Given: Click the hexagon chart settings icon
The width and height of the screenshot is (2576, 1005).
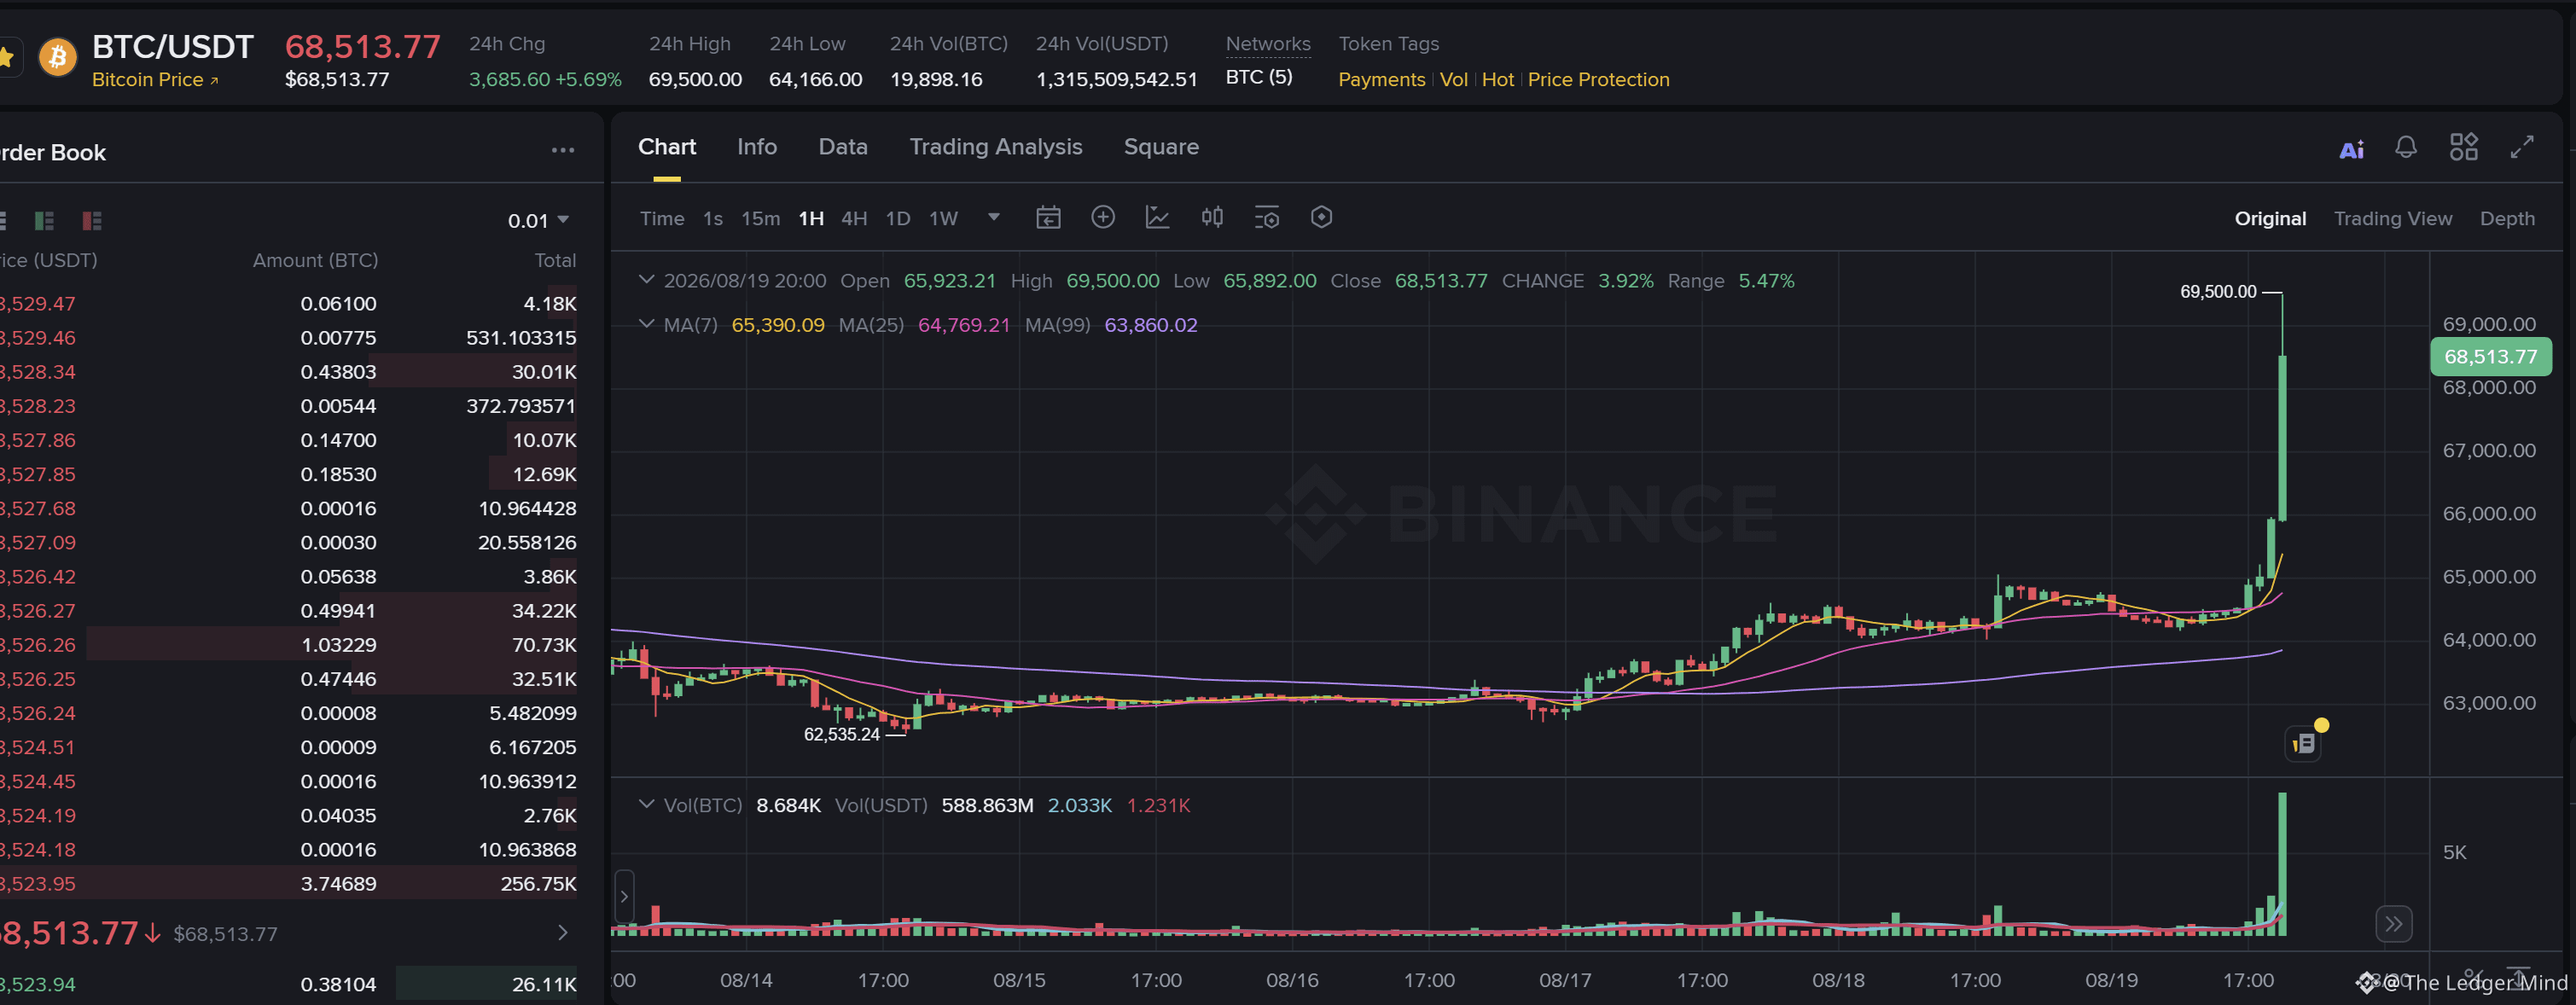Looking at the screenshot, I should click(x=1321, y=217).
